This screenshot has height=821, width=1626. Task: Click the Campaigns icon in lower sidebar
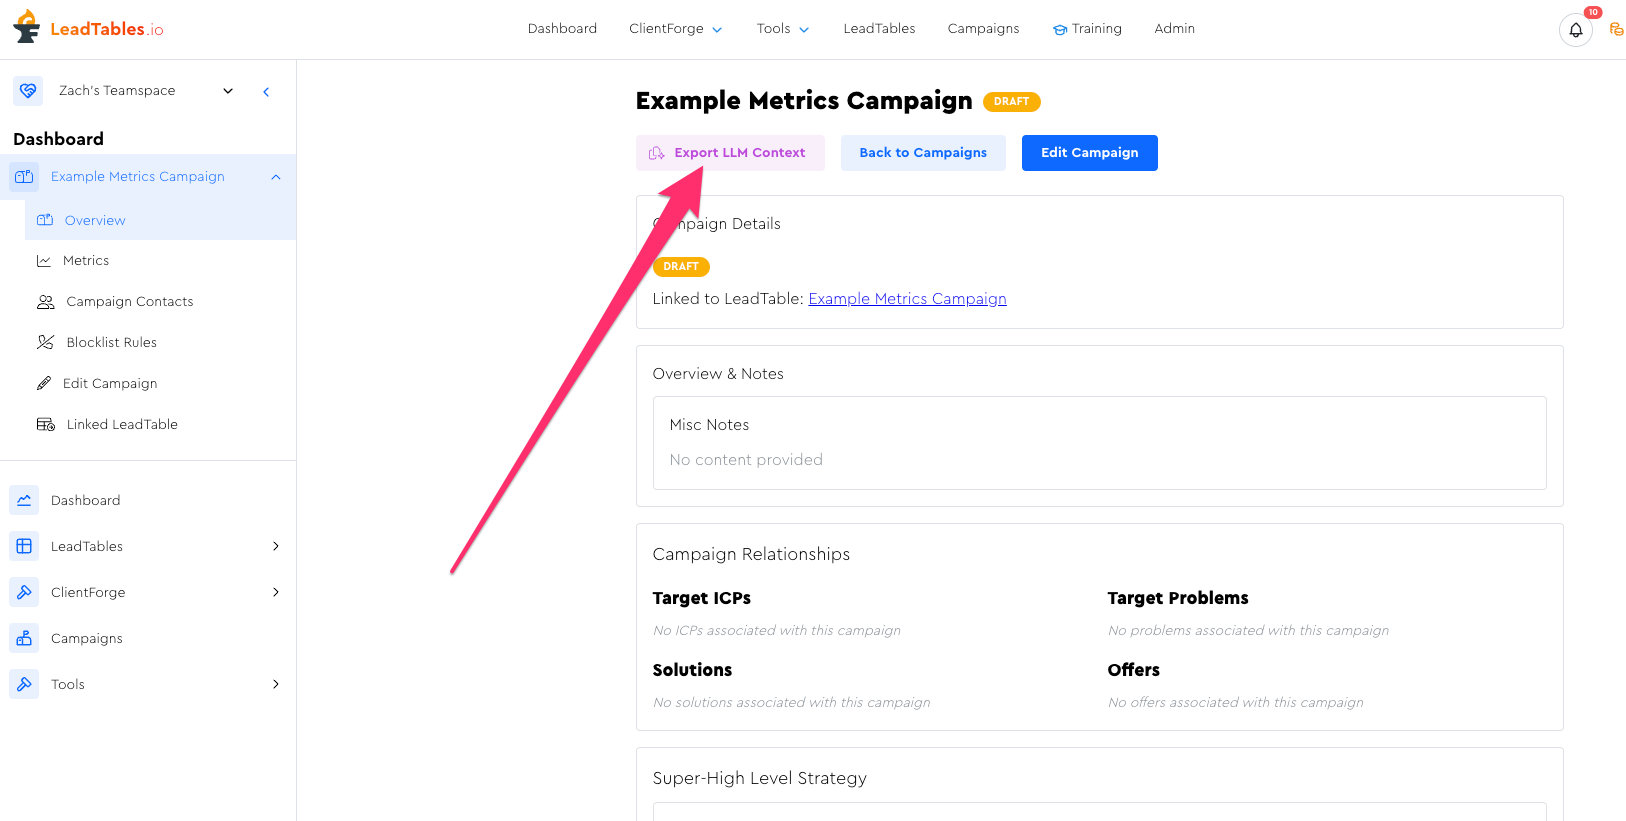(x=25, y=638)
